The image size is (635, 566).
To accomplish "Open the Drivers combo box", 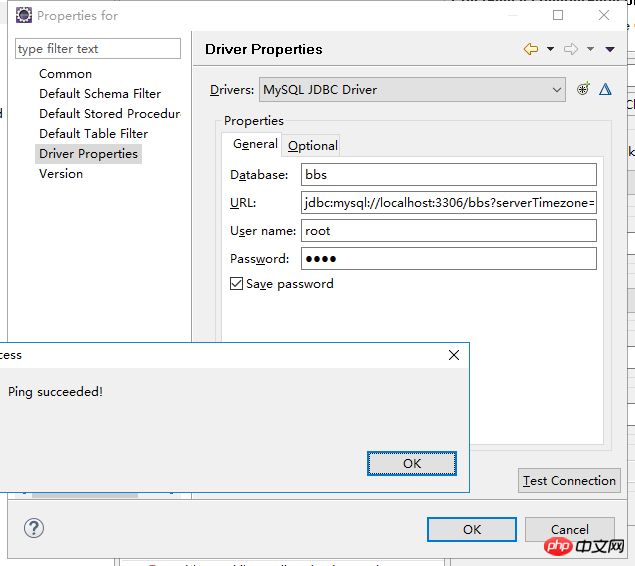I will (x=412, y=89).
